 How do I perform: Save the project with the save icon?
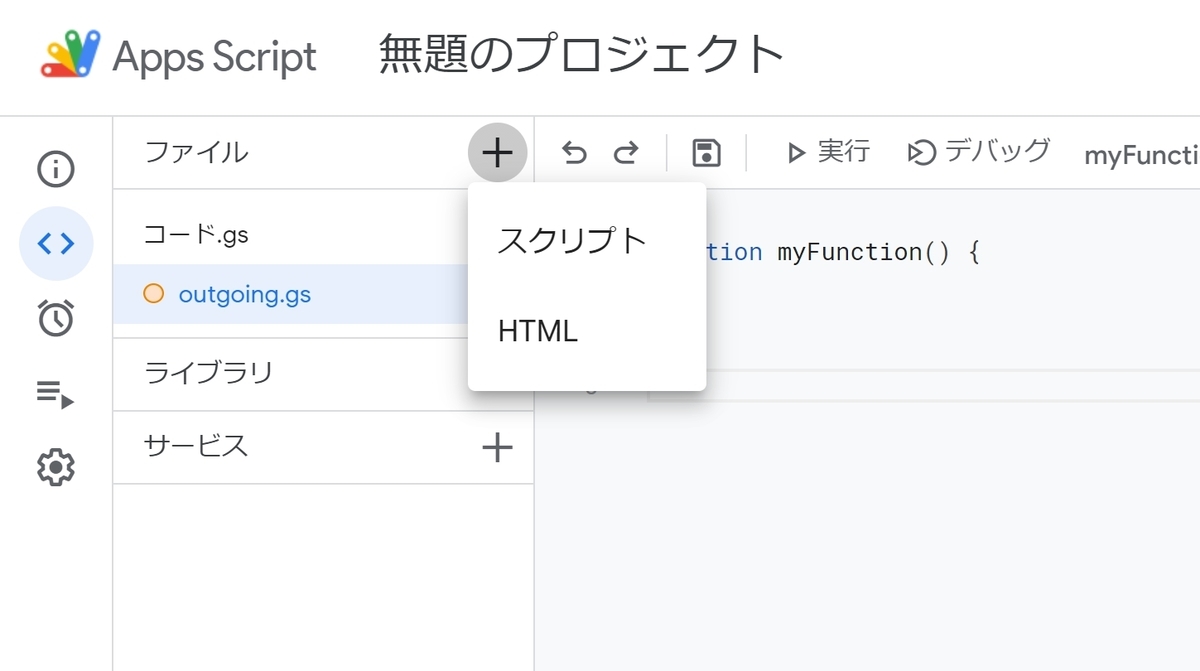tap(707, 151)
